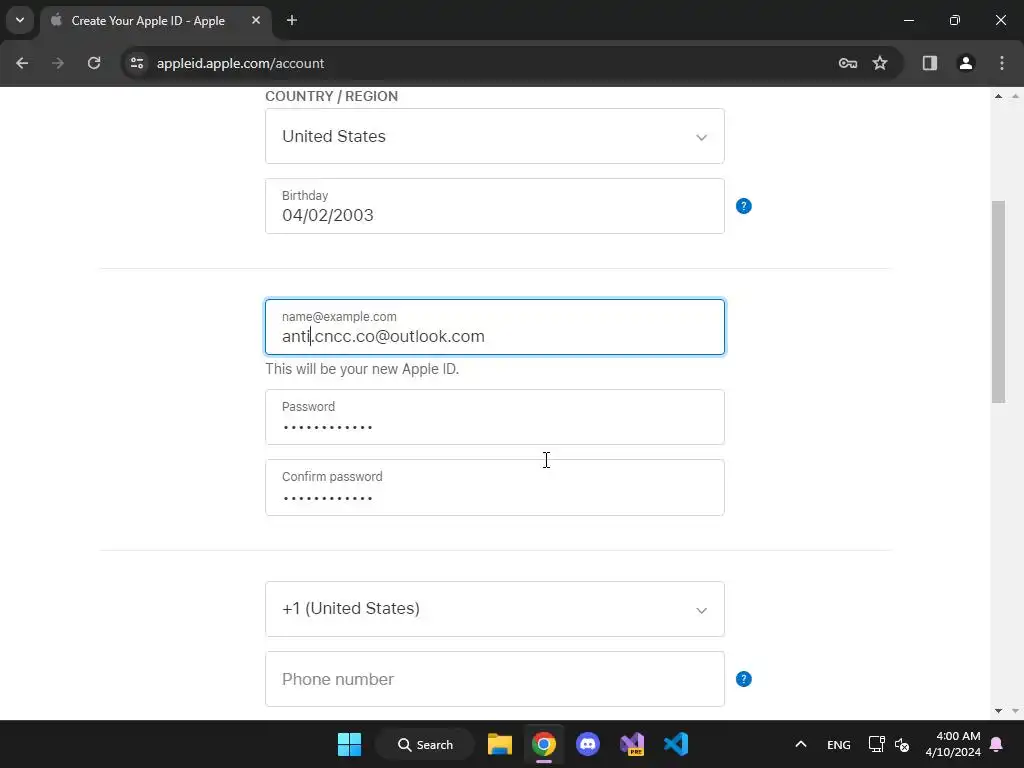Bookmark this page with the star icon
Image resolution: width=1024 pixels, height=768 pixels.
tap(880, 63)
